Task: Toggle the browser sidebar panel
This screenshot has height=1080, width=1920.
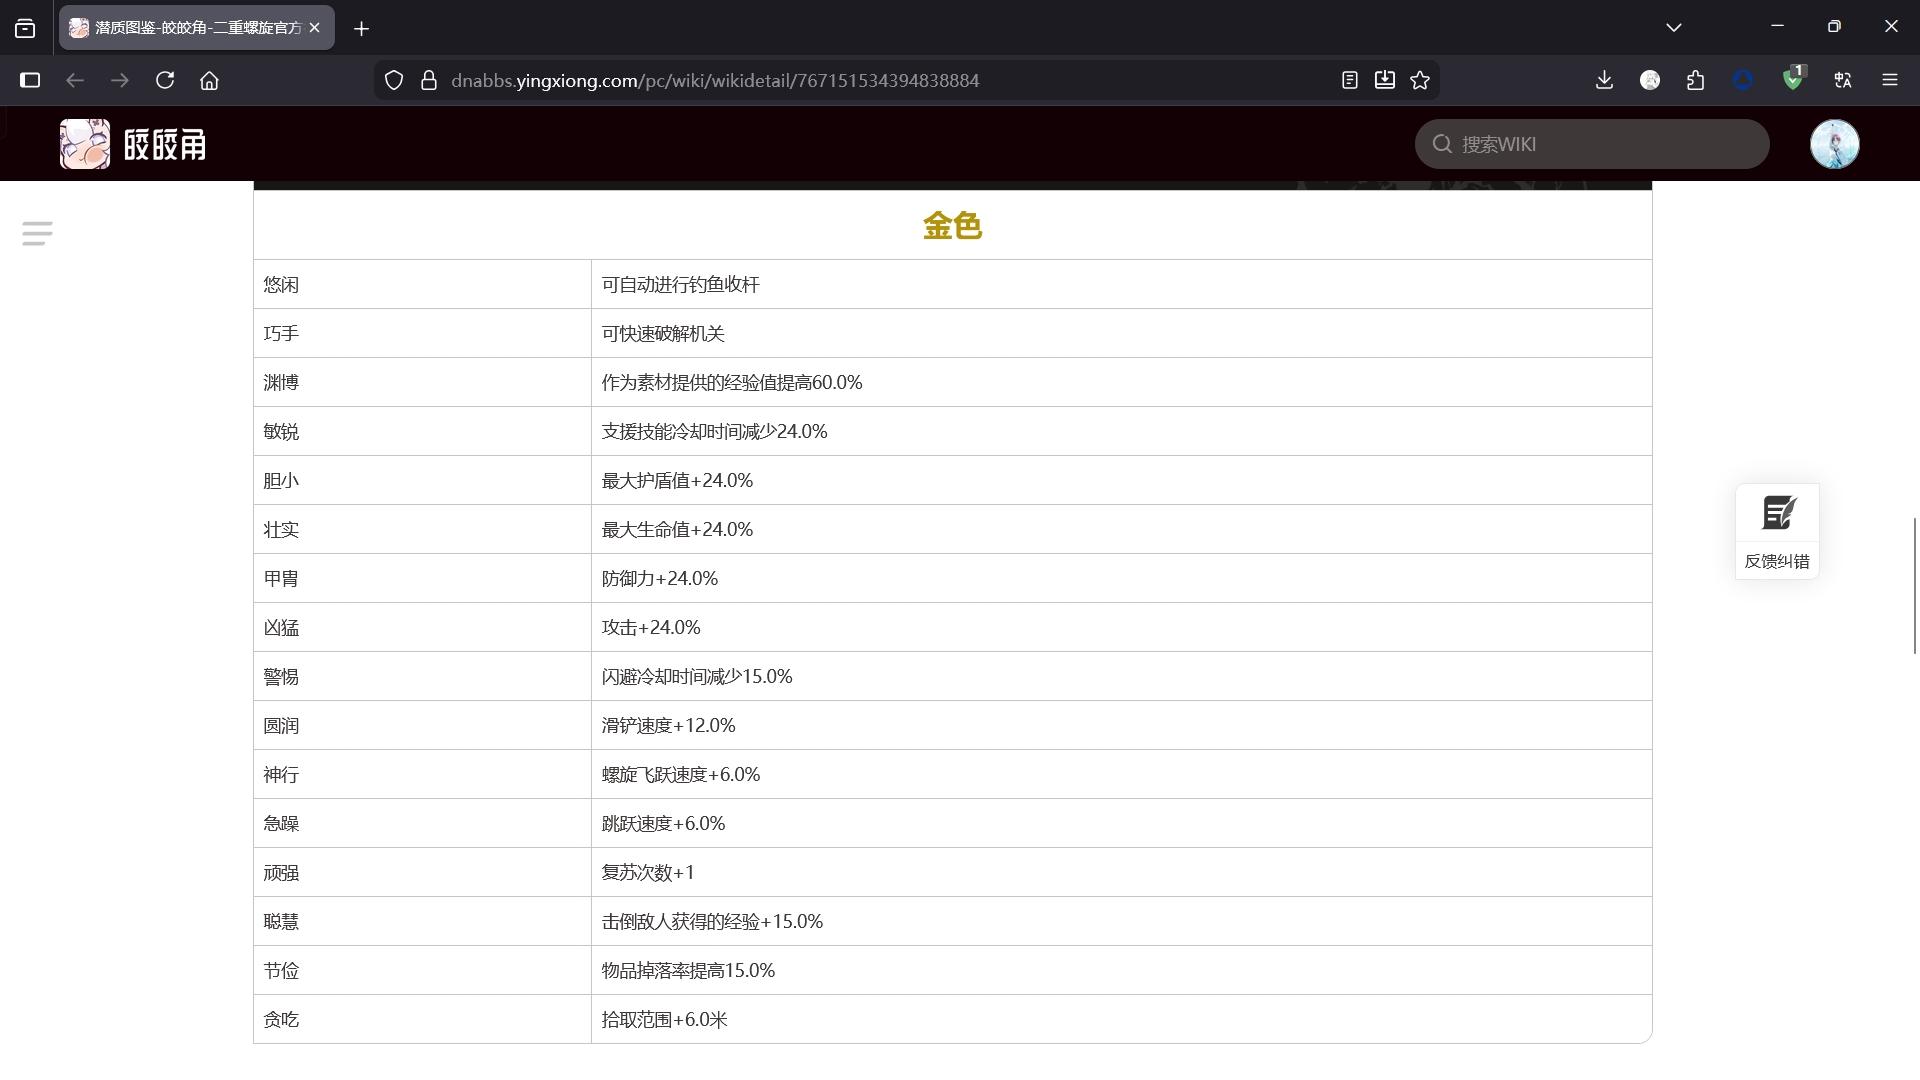Action: [x=30, y=80]
